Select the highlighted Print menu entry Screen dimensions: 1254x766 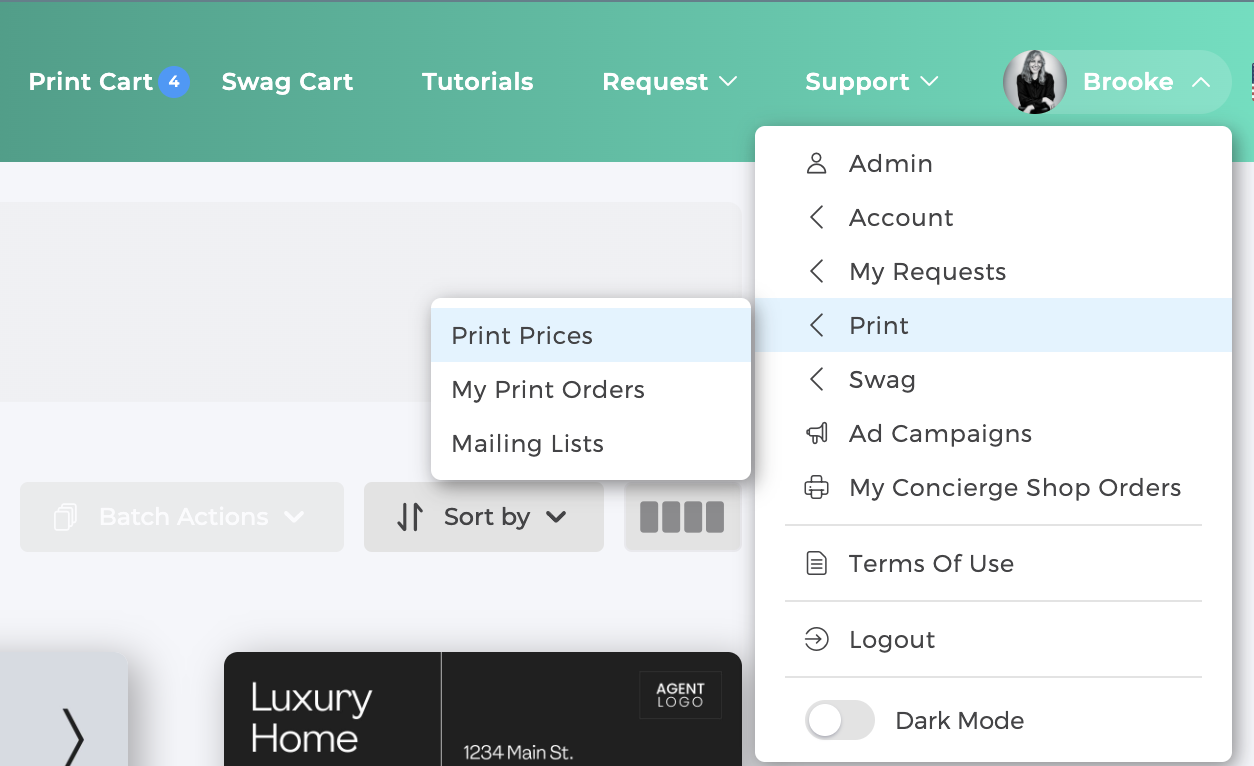click(993, 325)
